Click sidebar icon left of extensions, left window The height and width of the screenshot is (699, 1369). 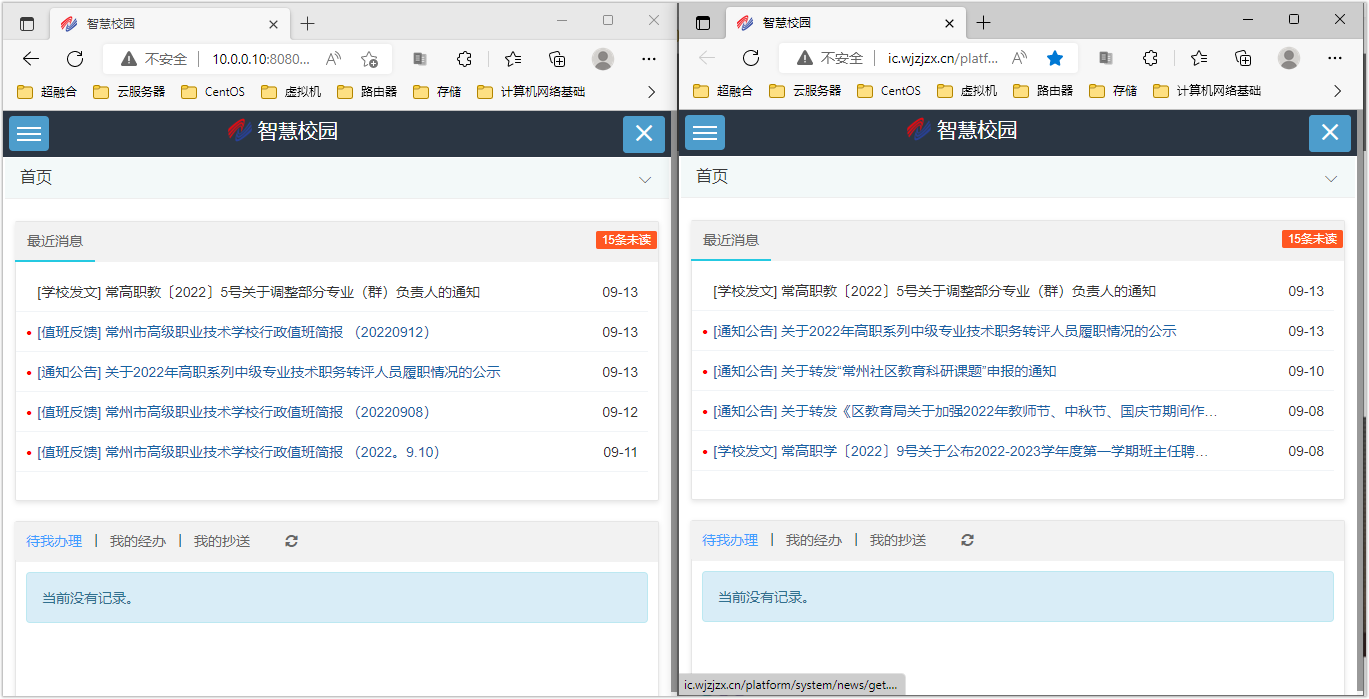pos(420,59)
